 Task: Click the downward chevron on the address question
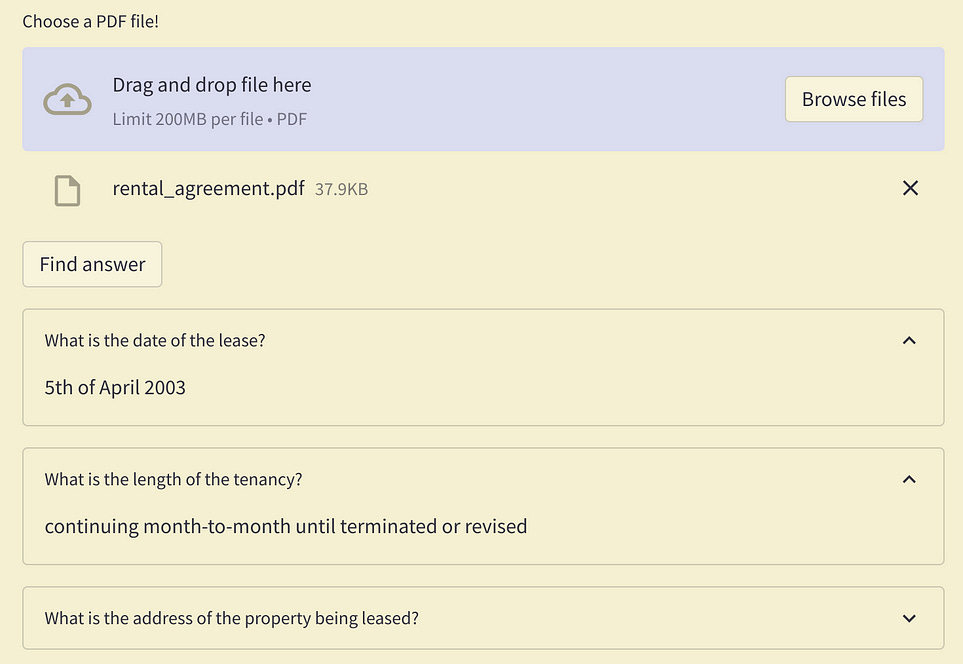tap(909, 618)
